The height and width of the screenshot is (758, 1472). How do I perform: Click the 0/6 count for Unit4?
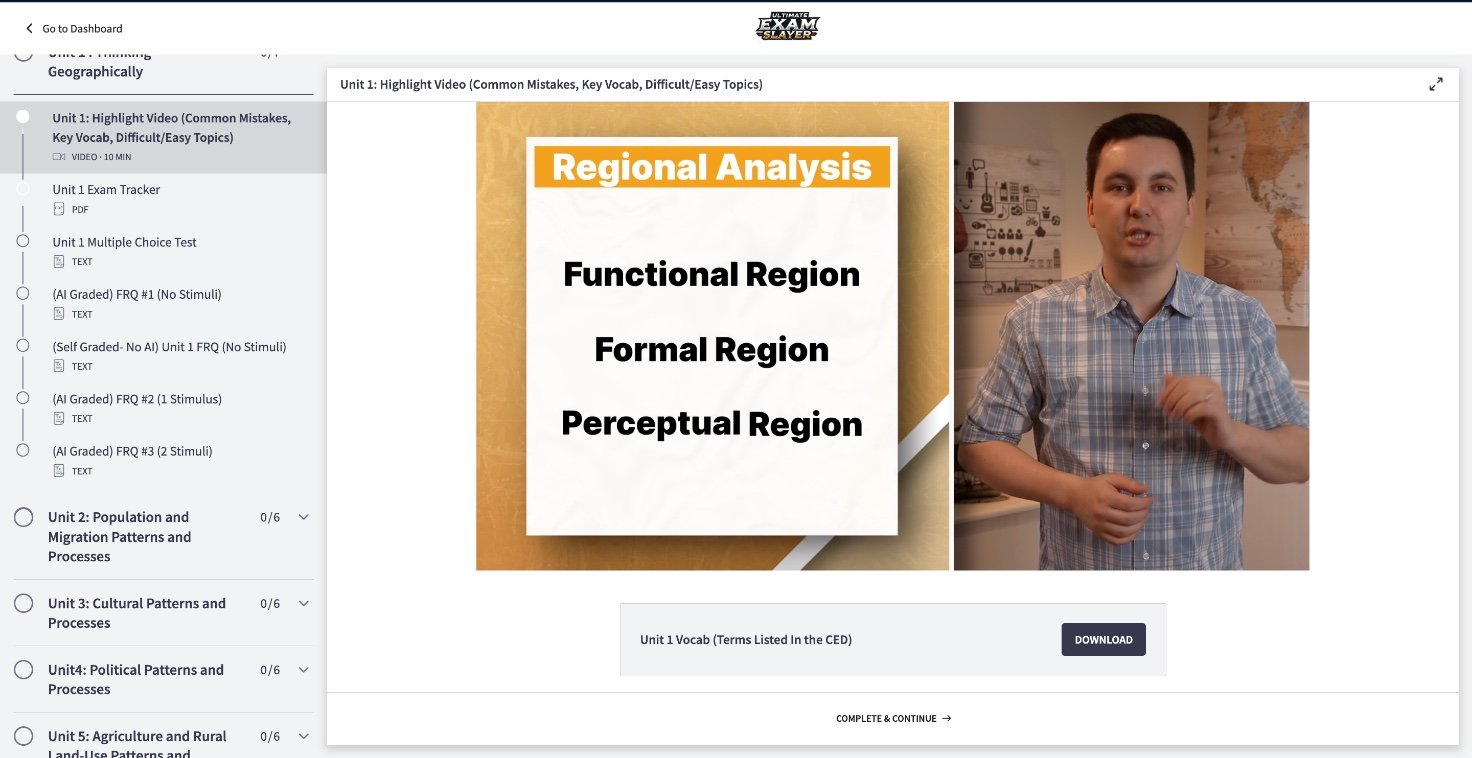tap(270, 670)
